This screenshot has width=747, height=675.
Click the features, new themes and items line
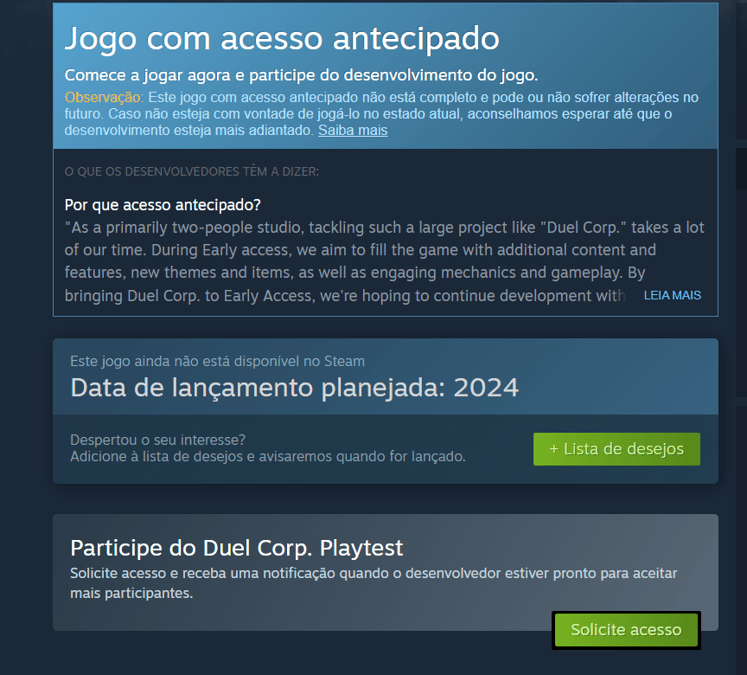(355, 272)
